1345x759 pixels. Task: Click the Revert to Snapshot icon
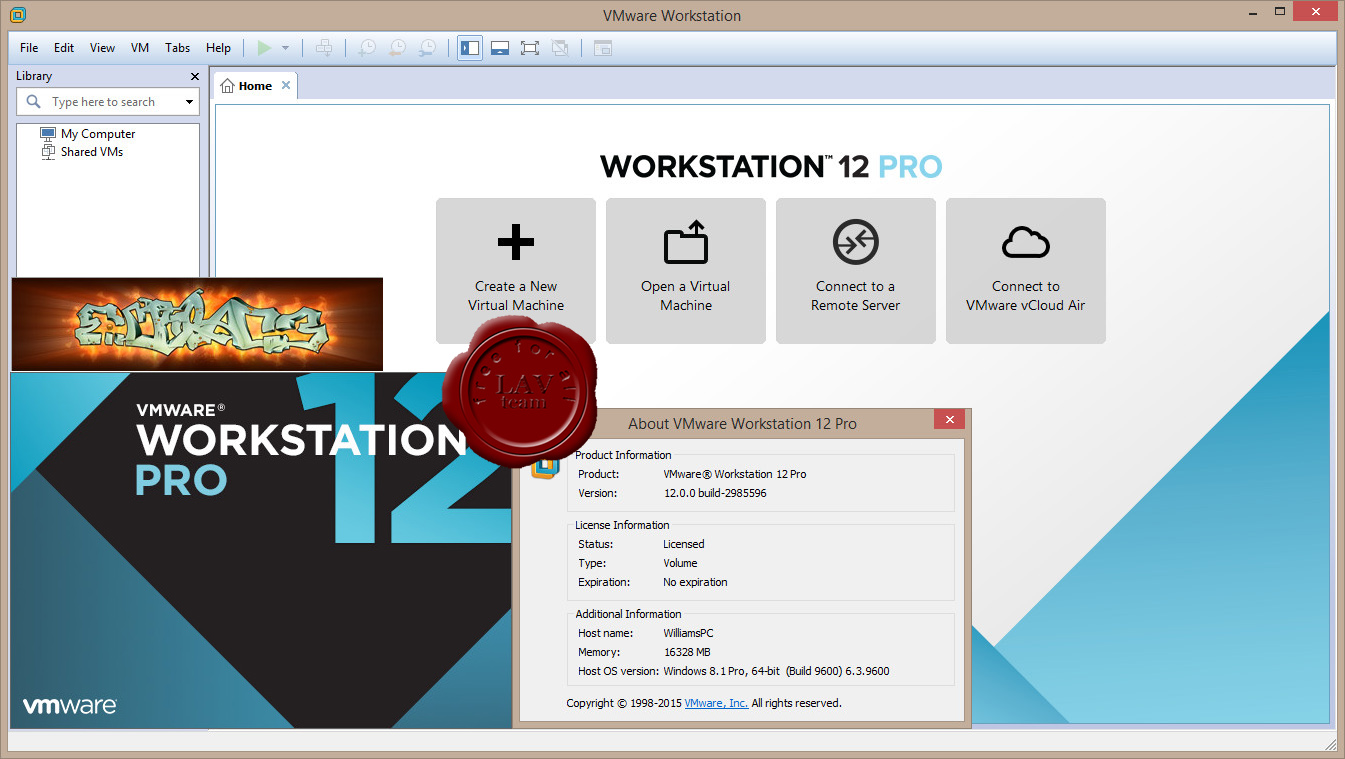click(397, 48)
